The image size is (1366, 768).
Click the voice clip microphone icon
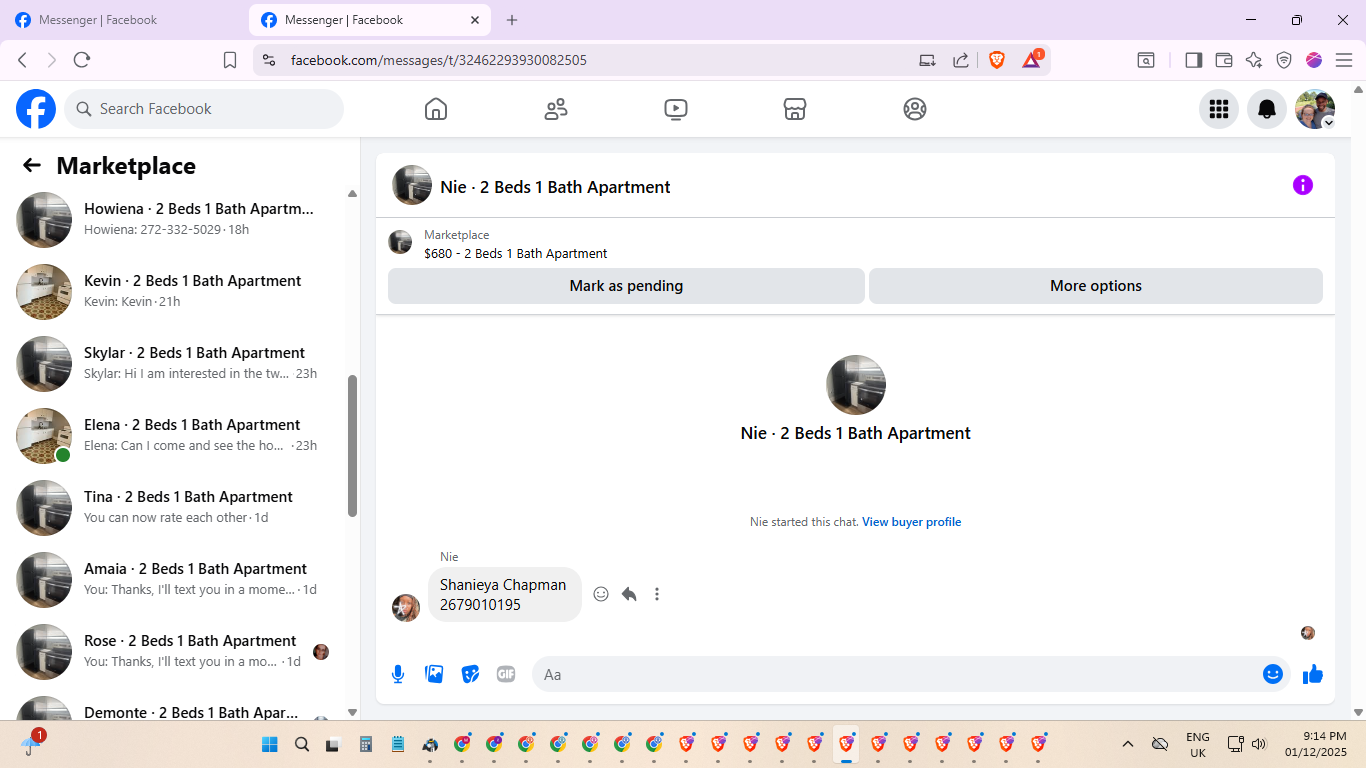(398, 675)
